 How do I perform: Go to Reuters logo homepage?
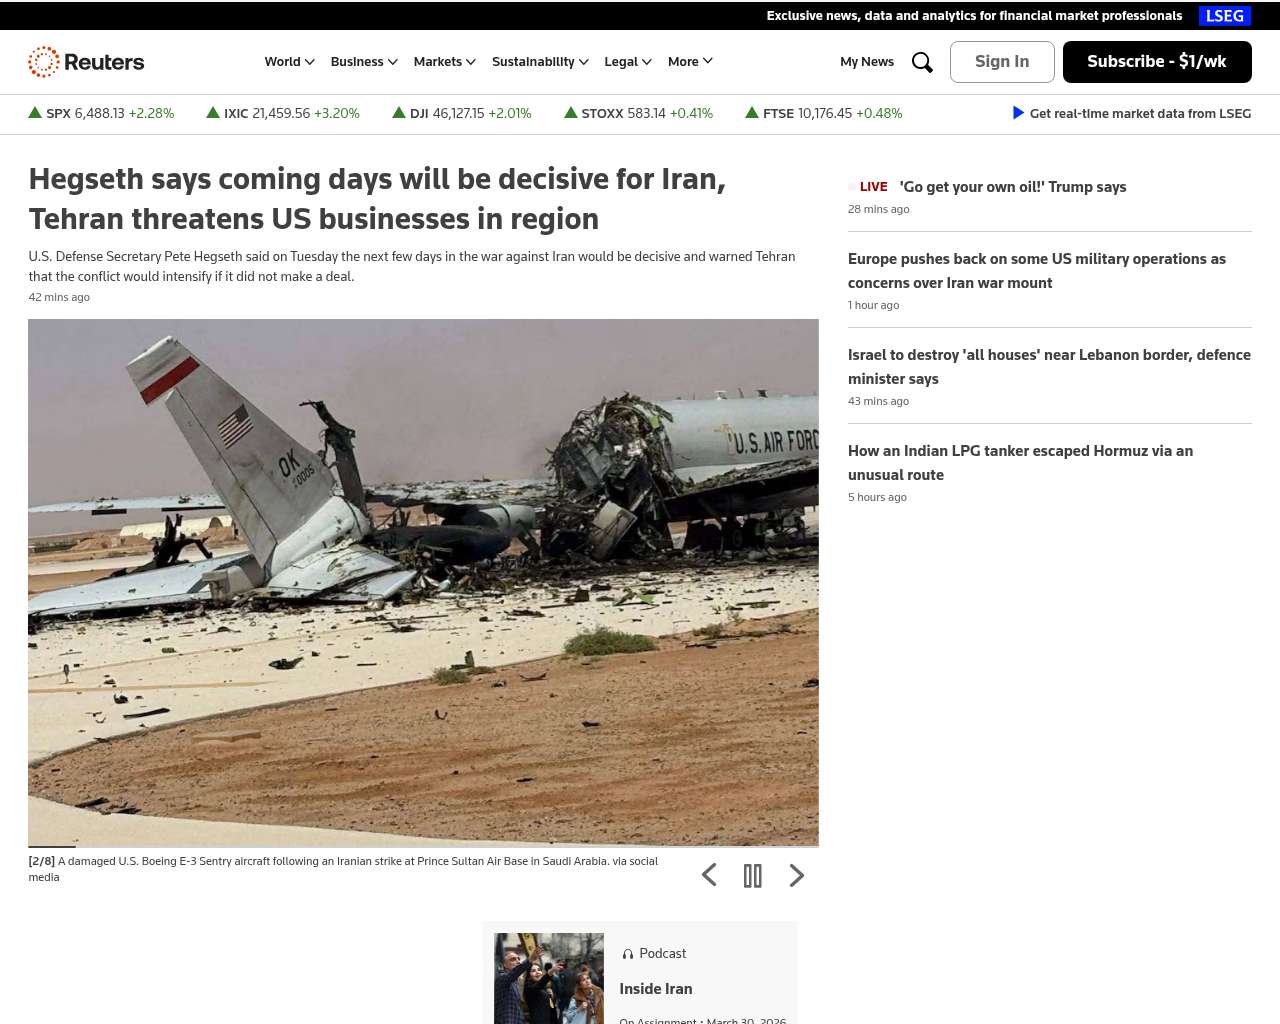pyautogui.click(x=86, y=62)
